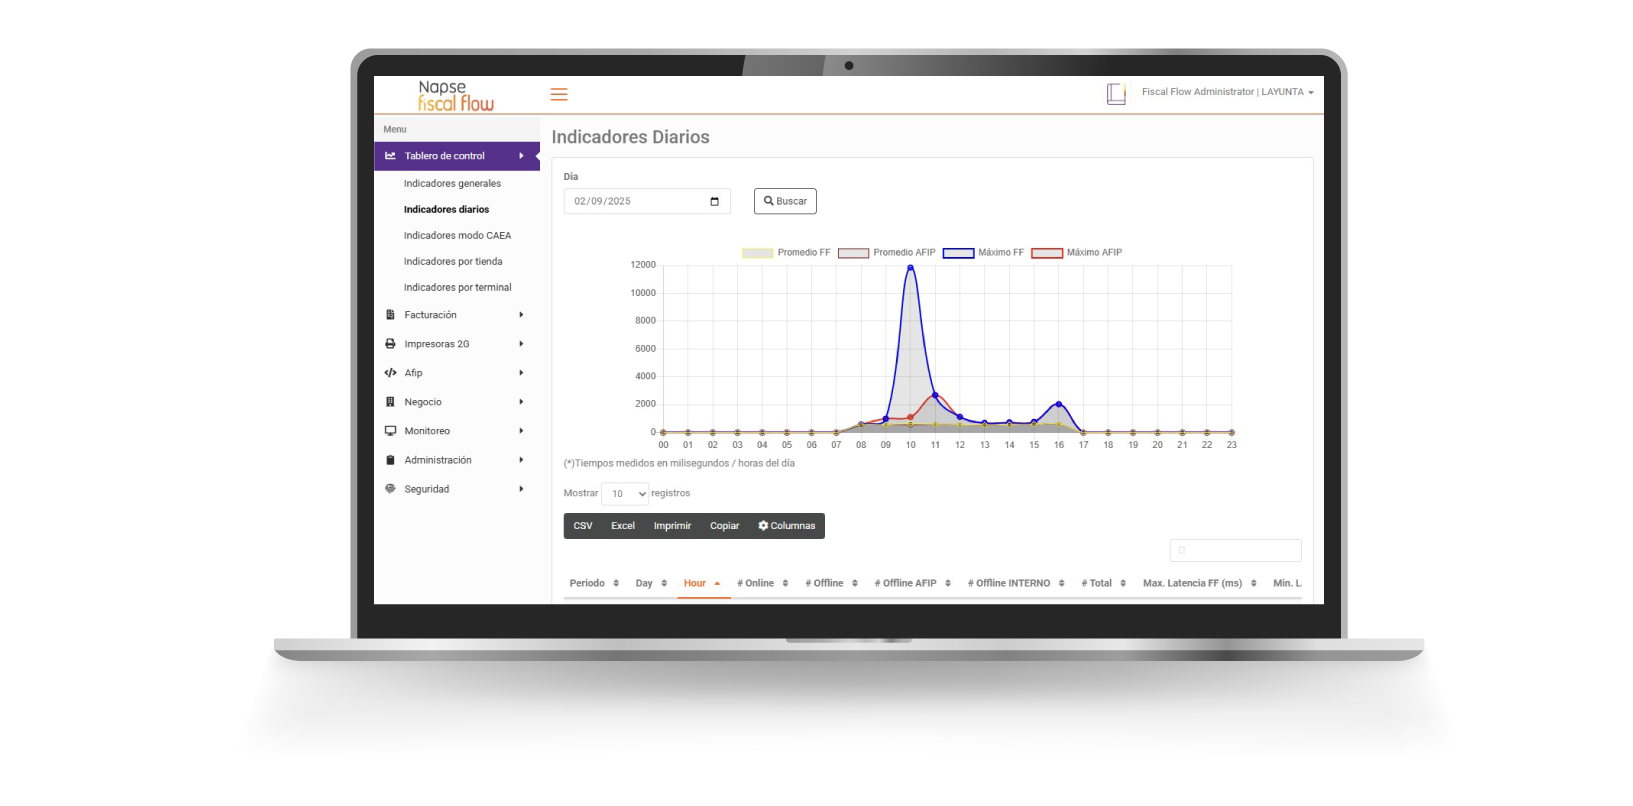Screen dimensions: 1633x806
Task: Toggle Promedio AFIP legend color swatch
Action: [x=853, y=253]
